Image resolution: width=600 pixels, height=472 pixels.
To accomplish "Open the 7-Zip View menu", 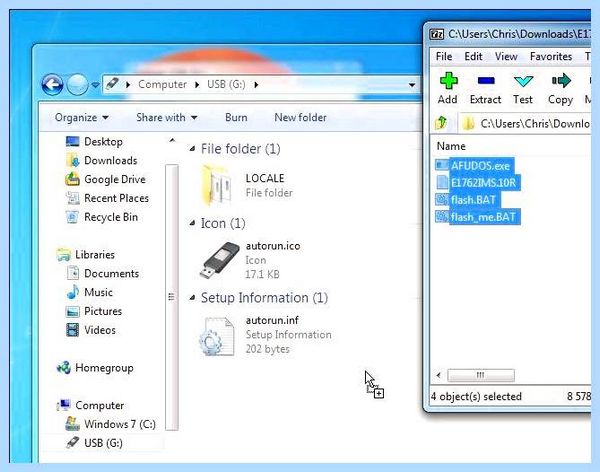I will (x=506, y=56).
